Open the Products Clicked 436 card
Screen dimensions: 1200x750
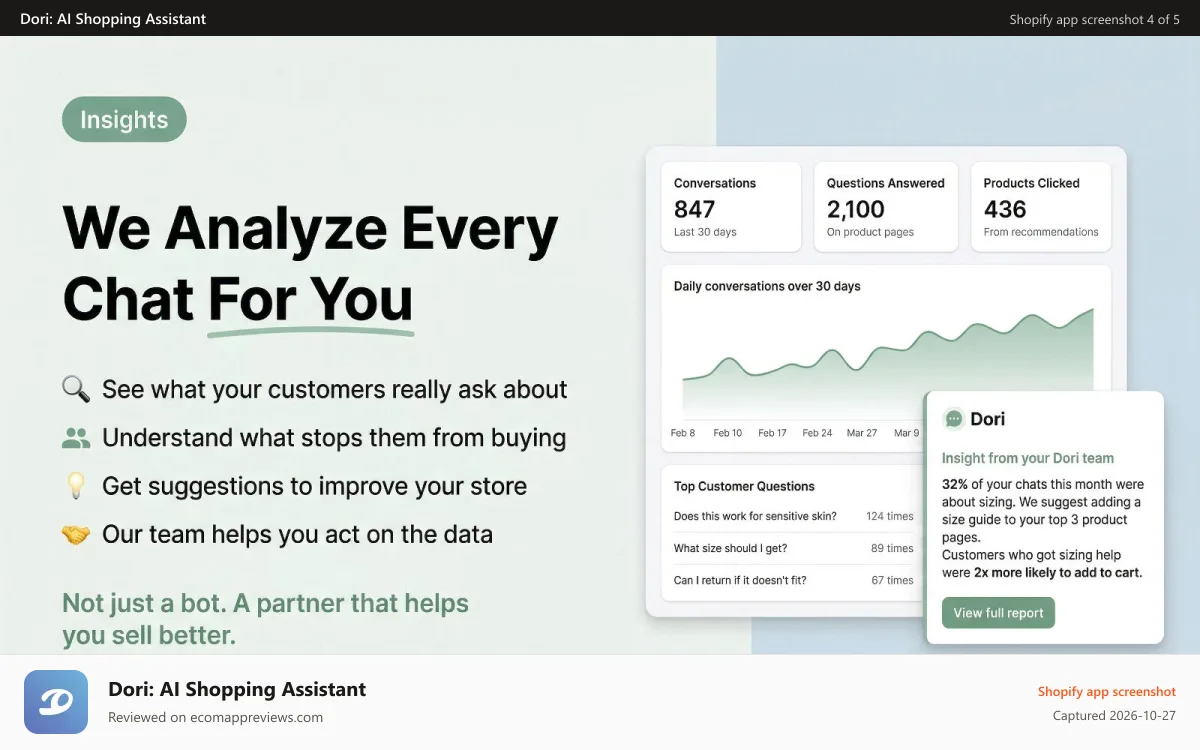pyautogui.click(x=1041, y=207)
